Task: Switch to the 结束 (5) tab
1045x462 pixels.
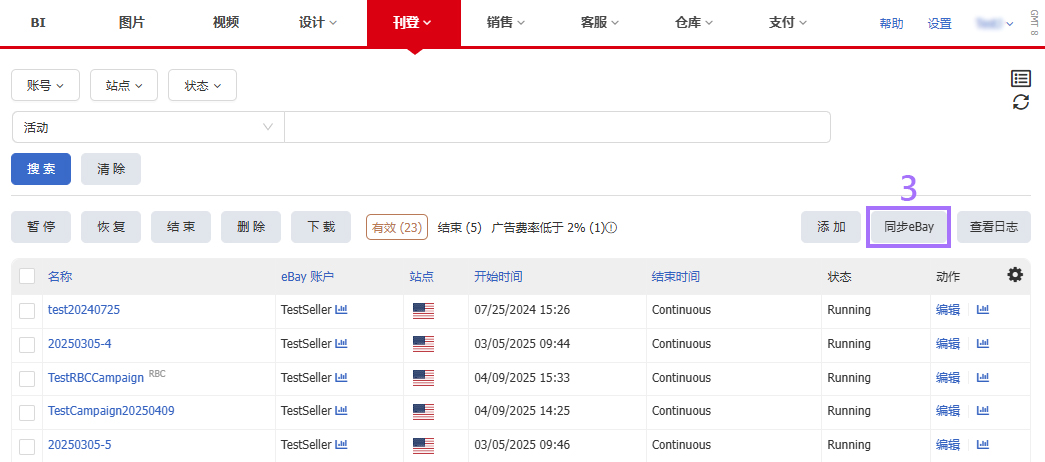Action: point(459,227)
